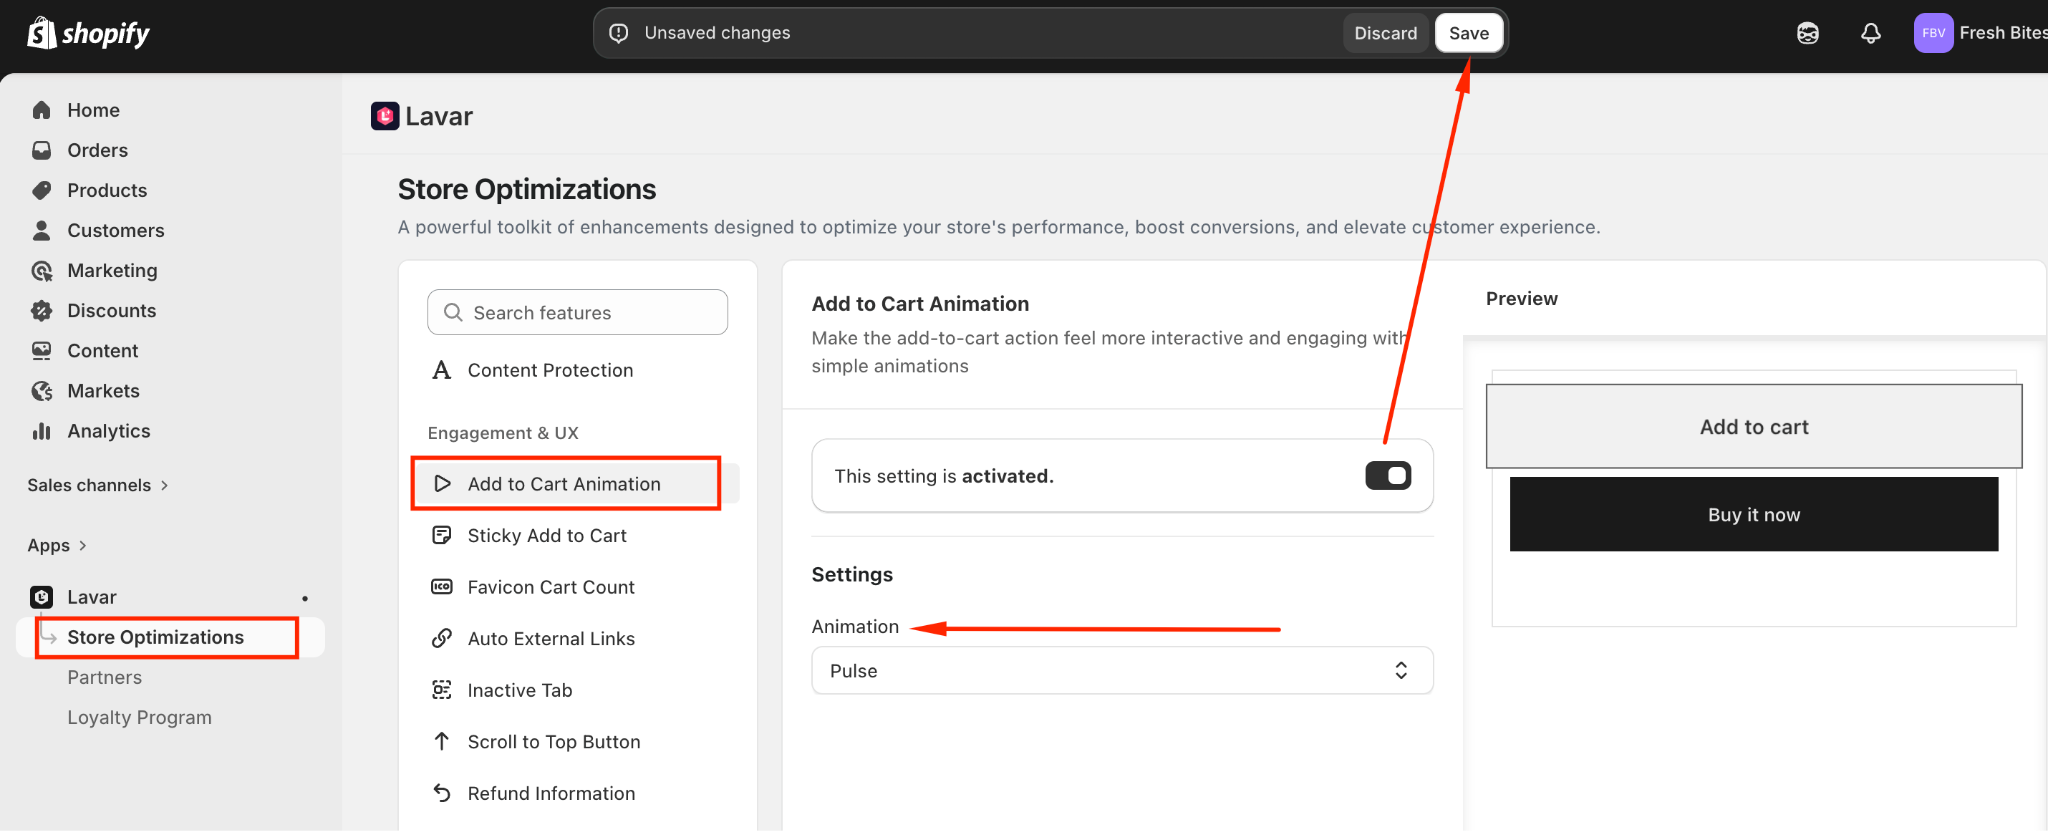Viewport: 2048px width, 831px height.
Task: Click the Content image icon
Action: (41, 351)
